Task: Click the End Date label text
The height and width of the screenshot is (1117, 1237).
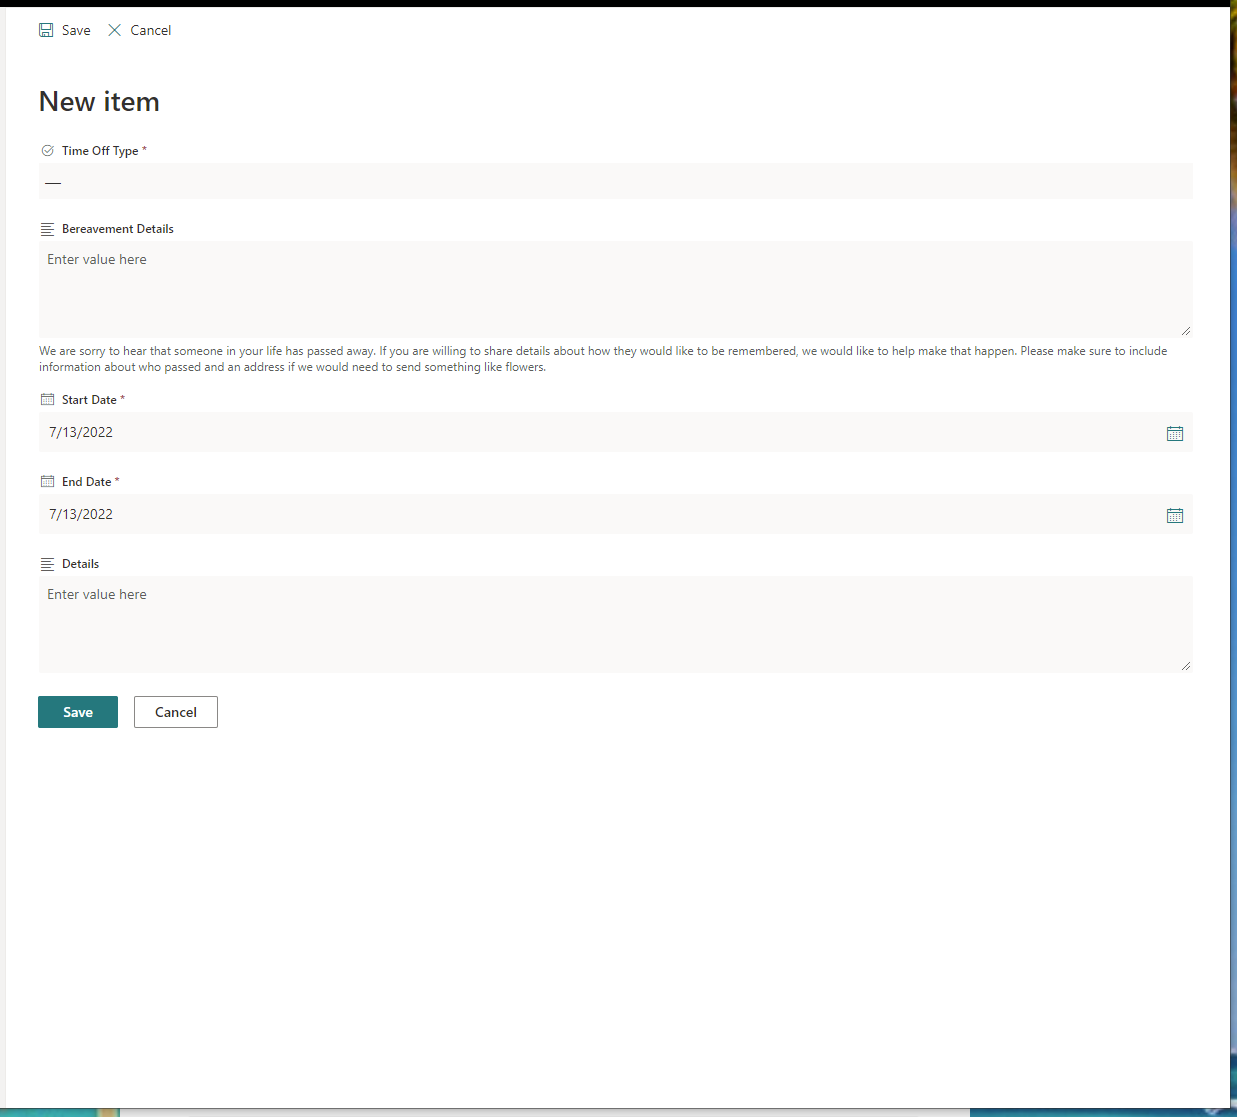Action: (x=86, y=482)
